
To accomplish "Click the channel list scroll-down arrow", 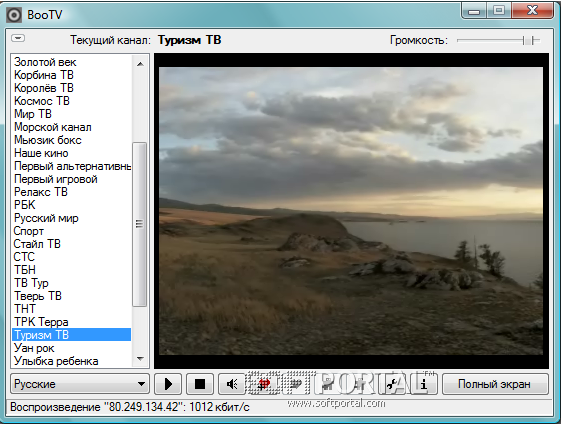I will coord(140,358).
